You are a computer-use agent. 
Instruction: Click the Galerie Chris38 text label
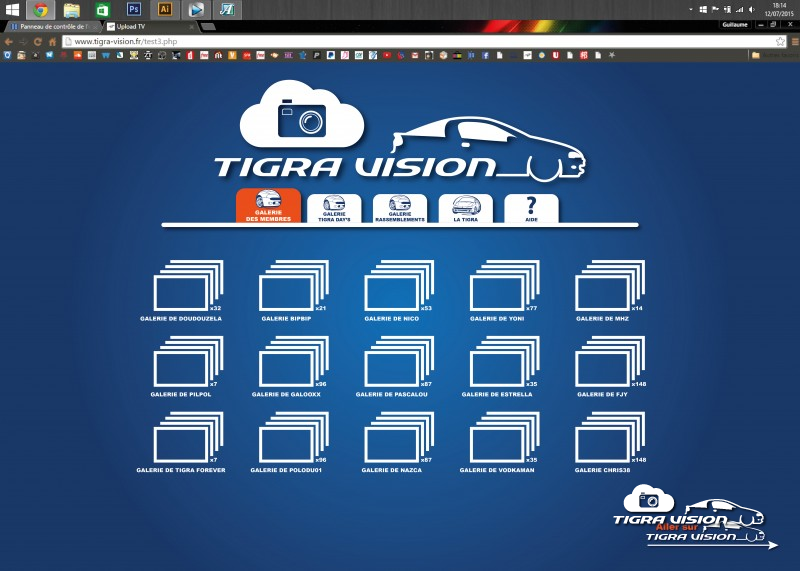(603, 470)
